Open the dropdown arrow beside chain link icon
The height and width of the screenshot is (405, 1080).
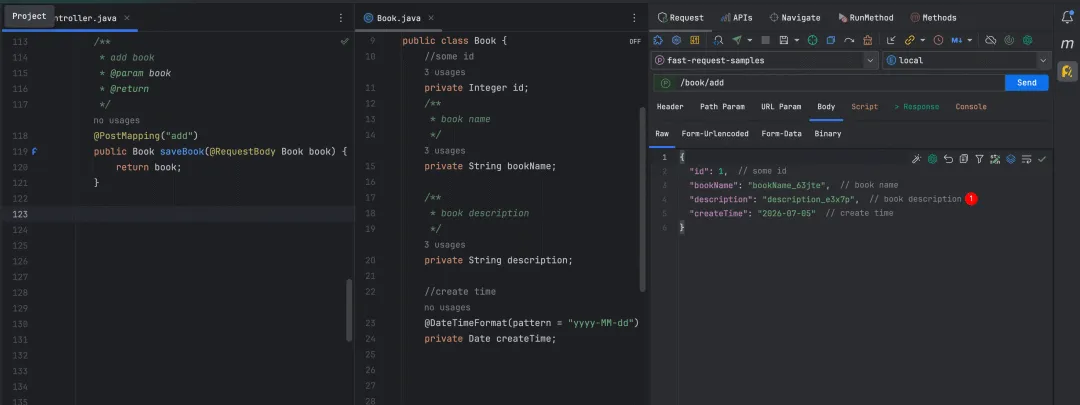(x=923, y=40)
